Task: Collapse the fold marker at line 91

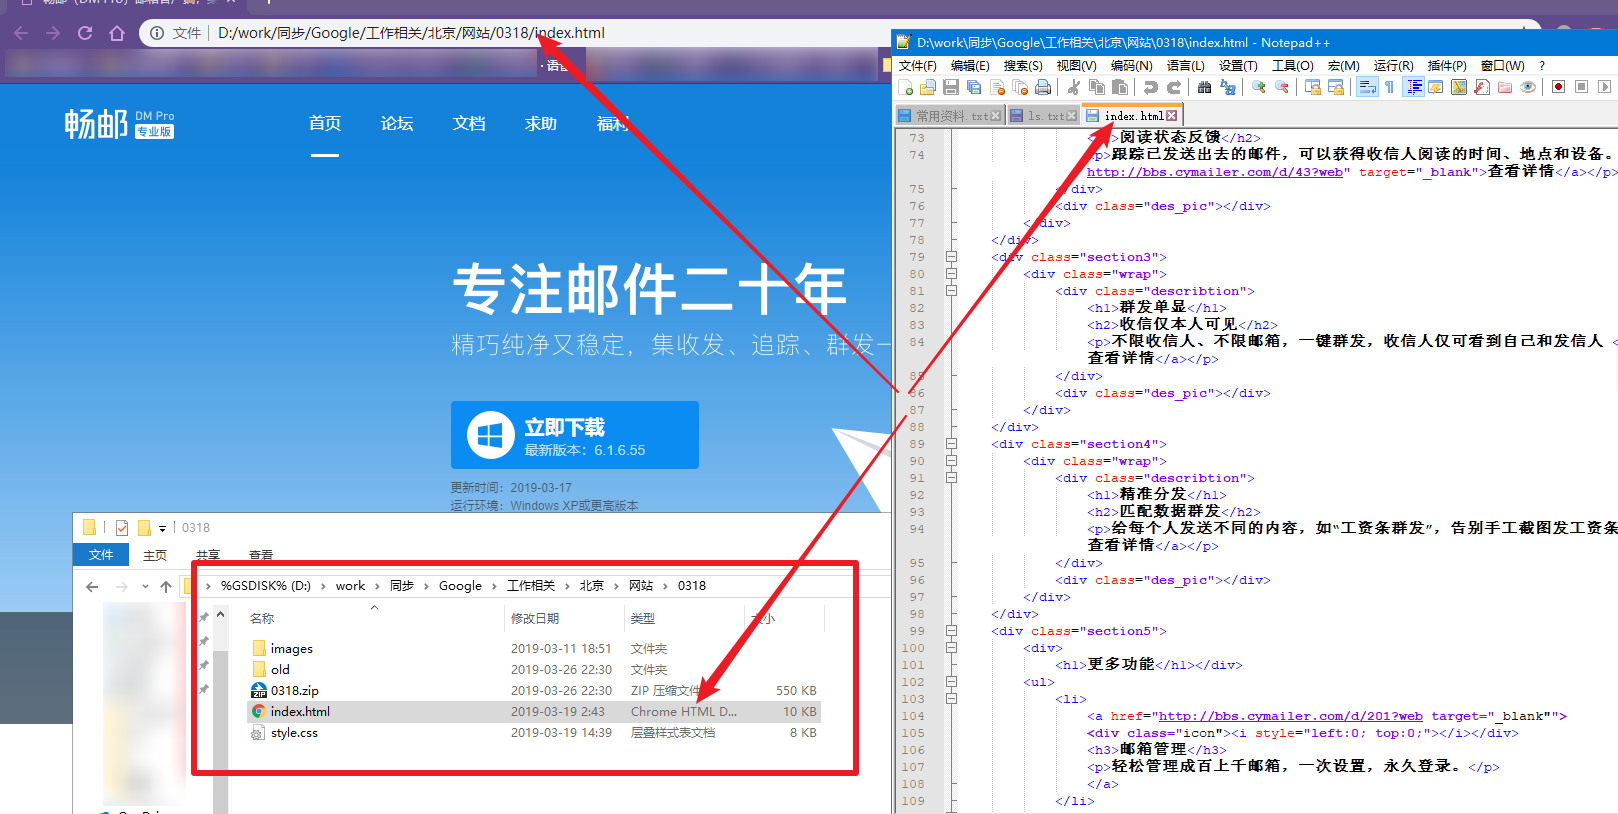Action: point(951,478)
